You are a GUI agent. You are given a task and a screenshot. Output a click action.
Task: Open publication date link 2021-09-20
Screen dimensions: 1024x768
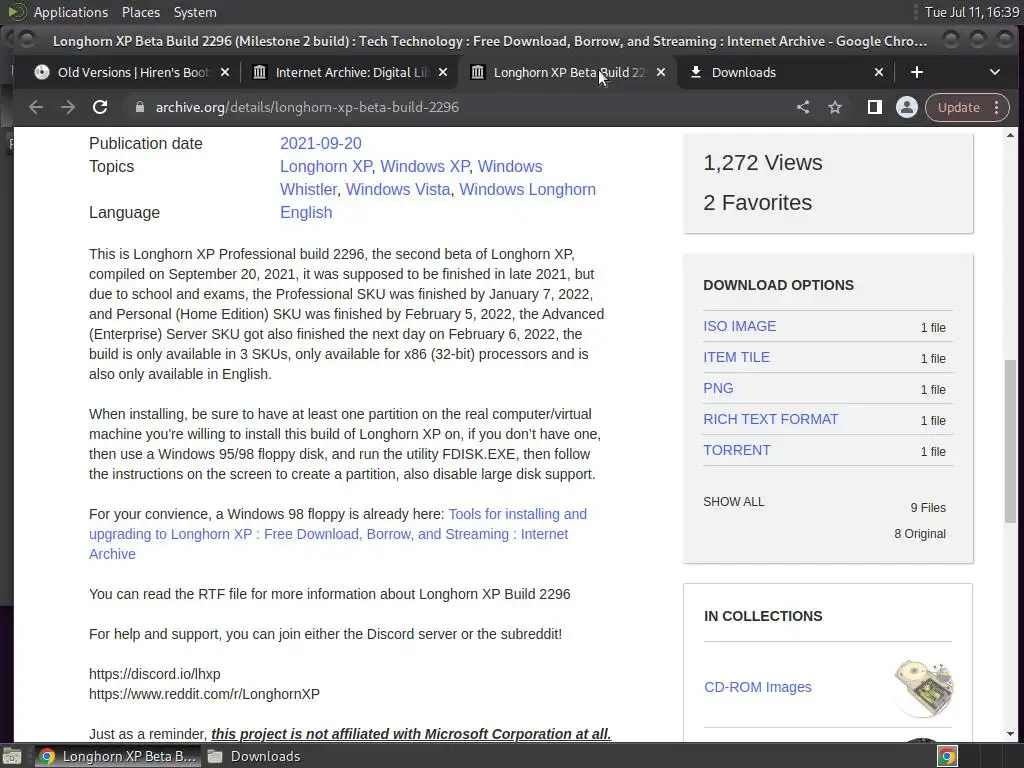(321, 143)
